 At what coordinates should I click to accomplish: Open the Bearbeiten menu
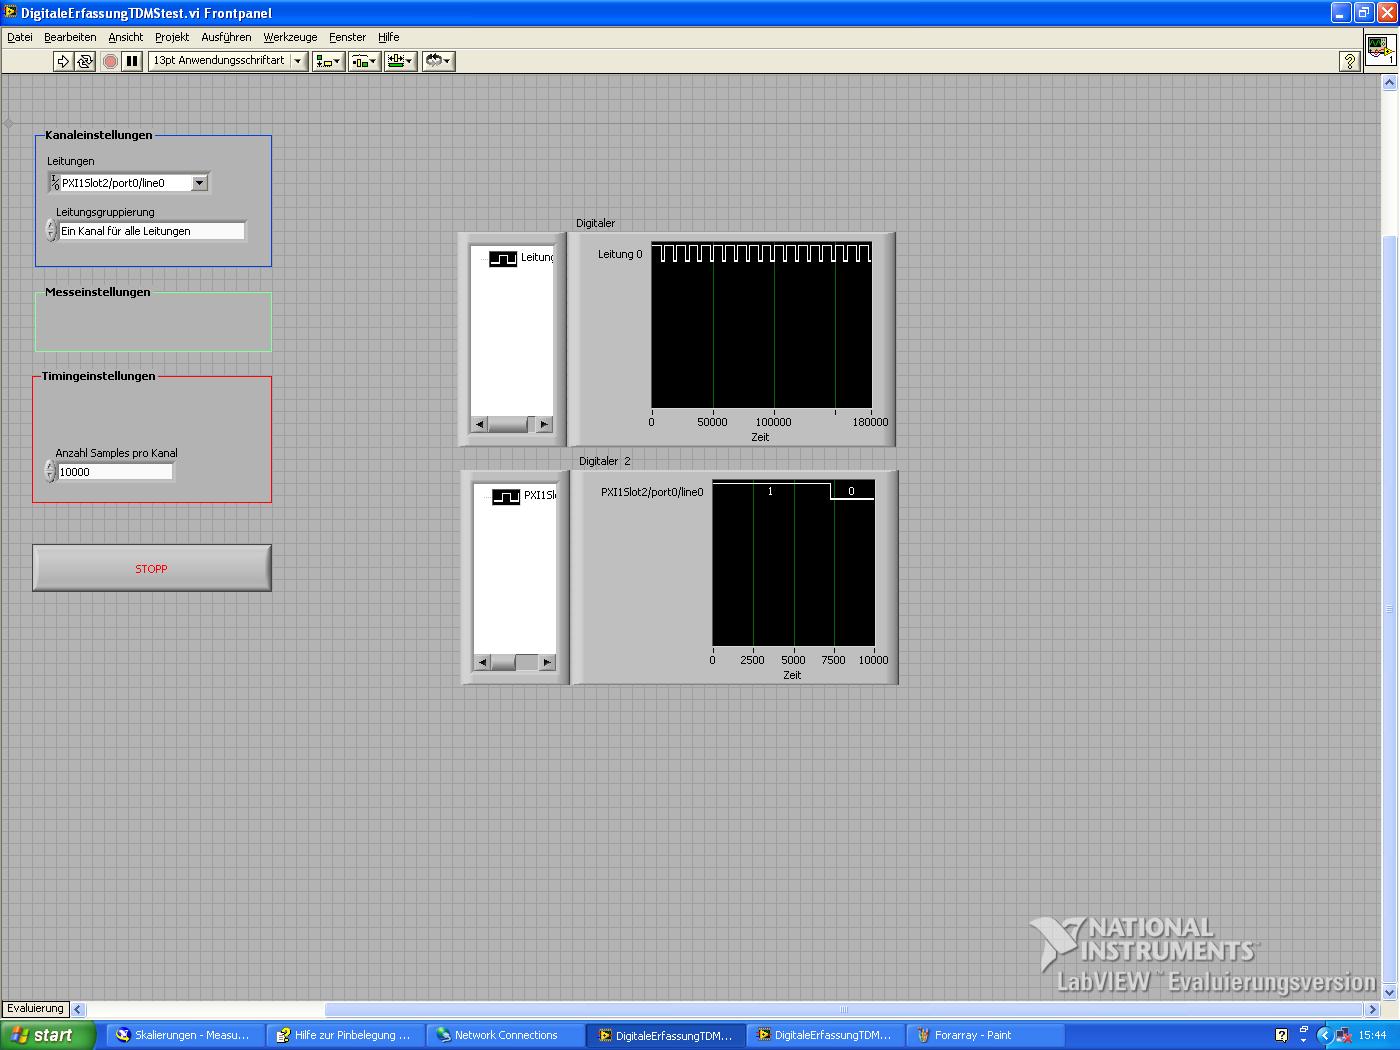point(70,37)
